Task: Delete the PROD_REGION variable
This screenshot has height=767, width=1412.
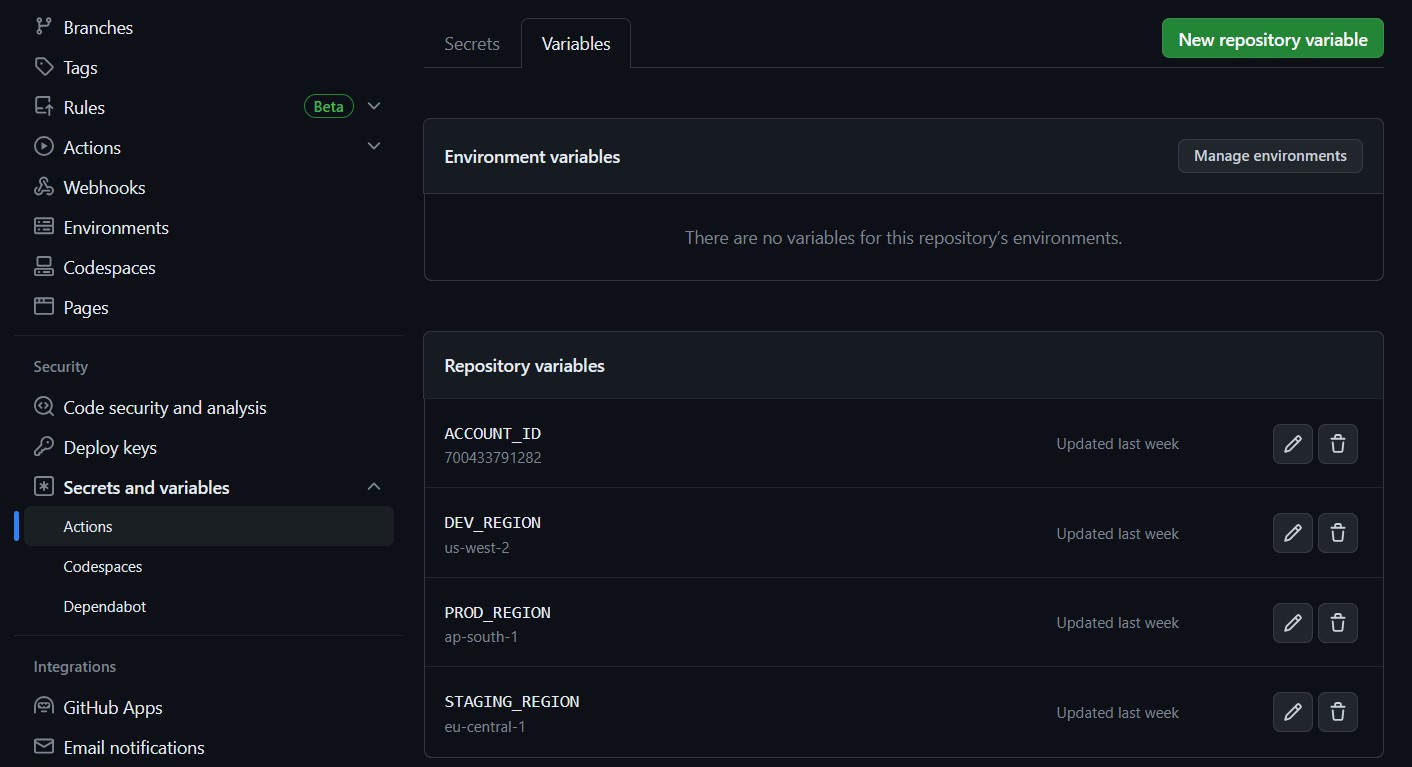Action: (1337, 623)
